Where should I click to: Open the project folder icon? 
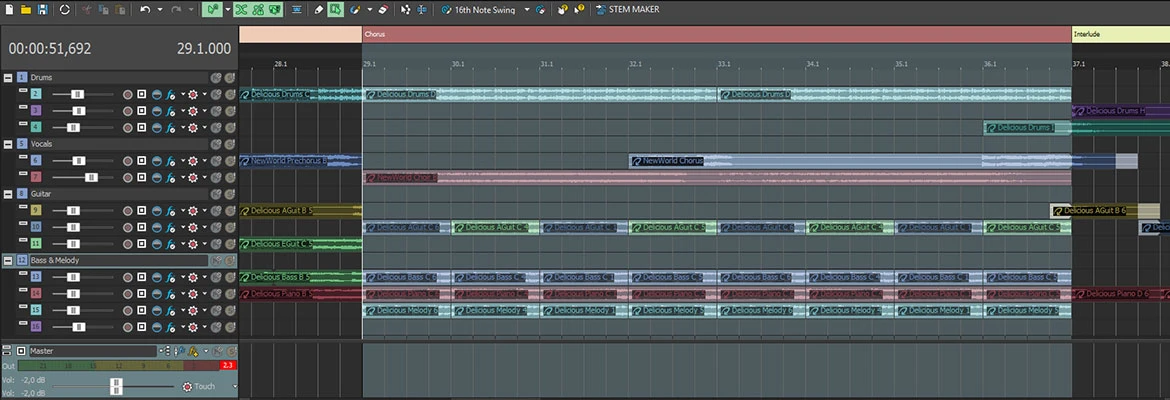[x=25, y=9]
